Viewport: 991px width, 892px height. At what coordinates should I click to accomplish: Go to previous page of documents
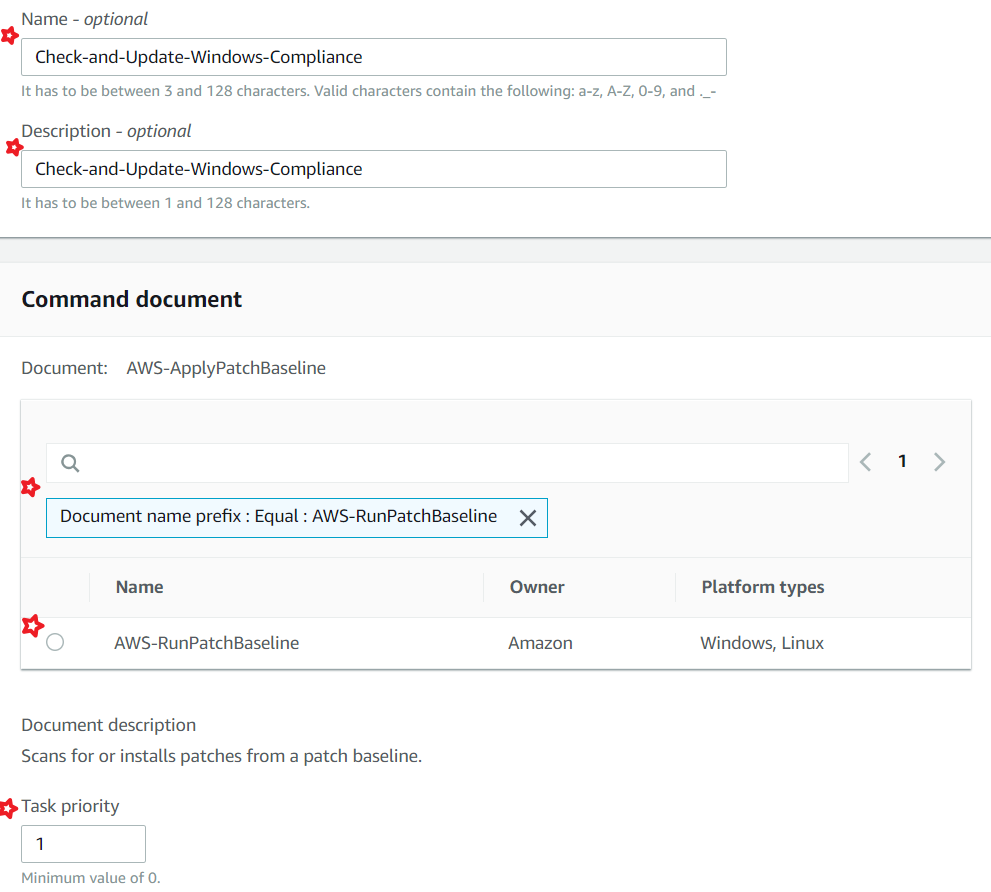click(x=866, y=461)
